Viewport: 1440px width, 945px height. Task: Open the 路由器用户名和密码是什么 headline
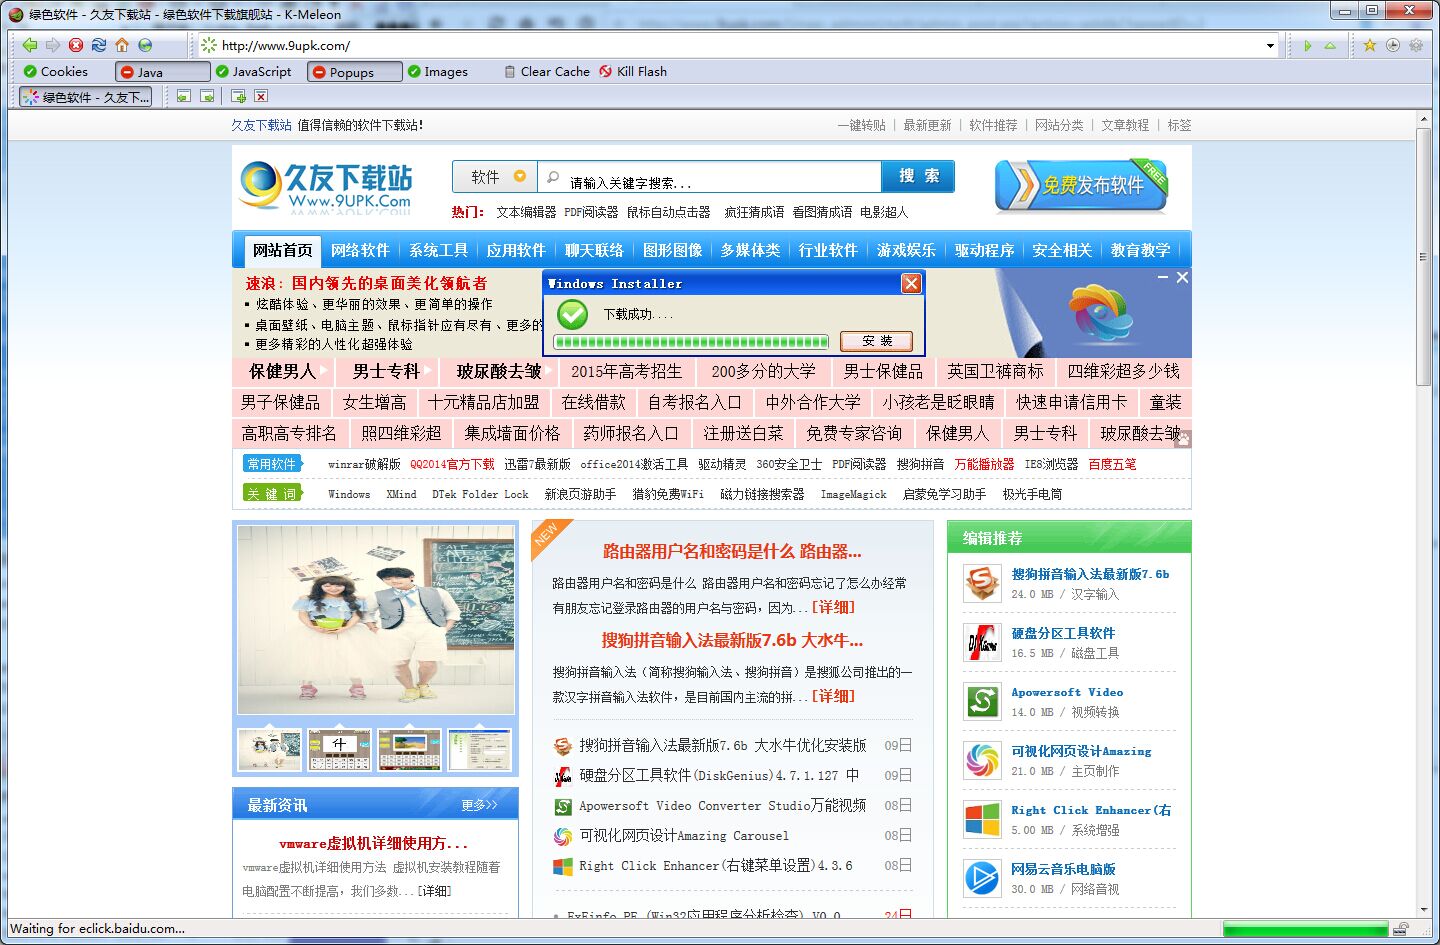point(732,551)
